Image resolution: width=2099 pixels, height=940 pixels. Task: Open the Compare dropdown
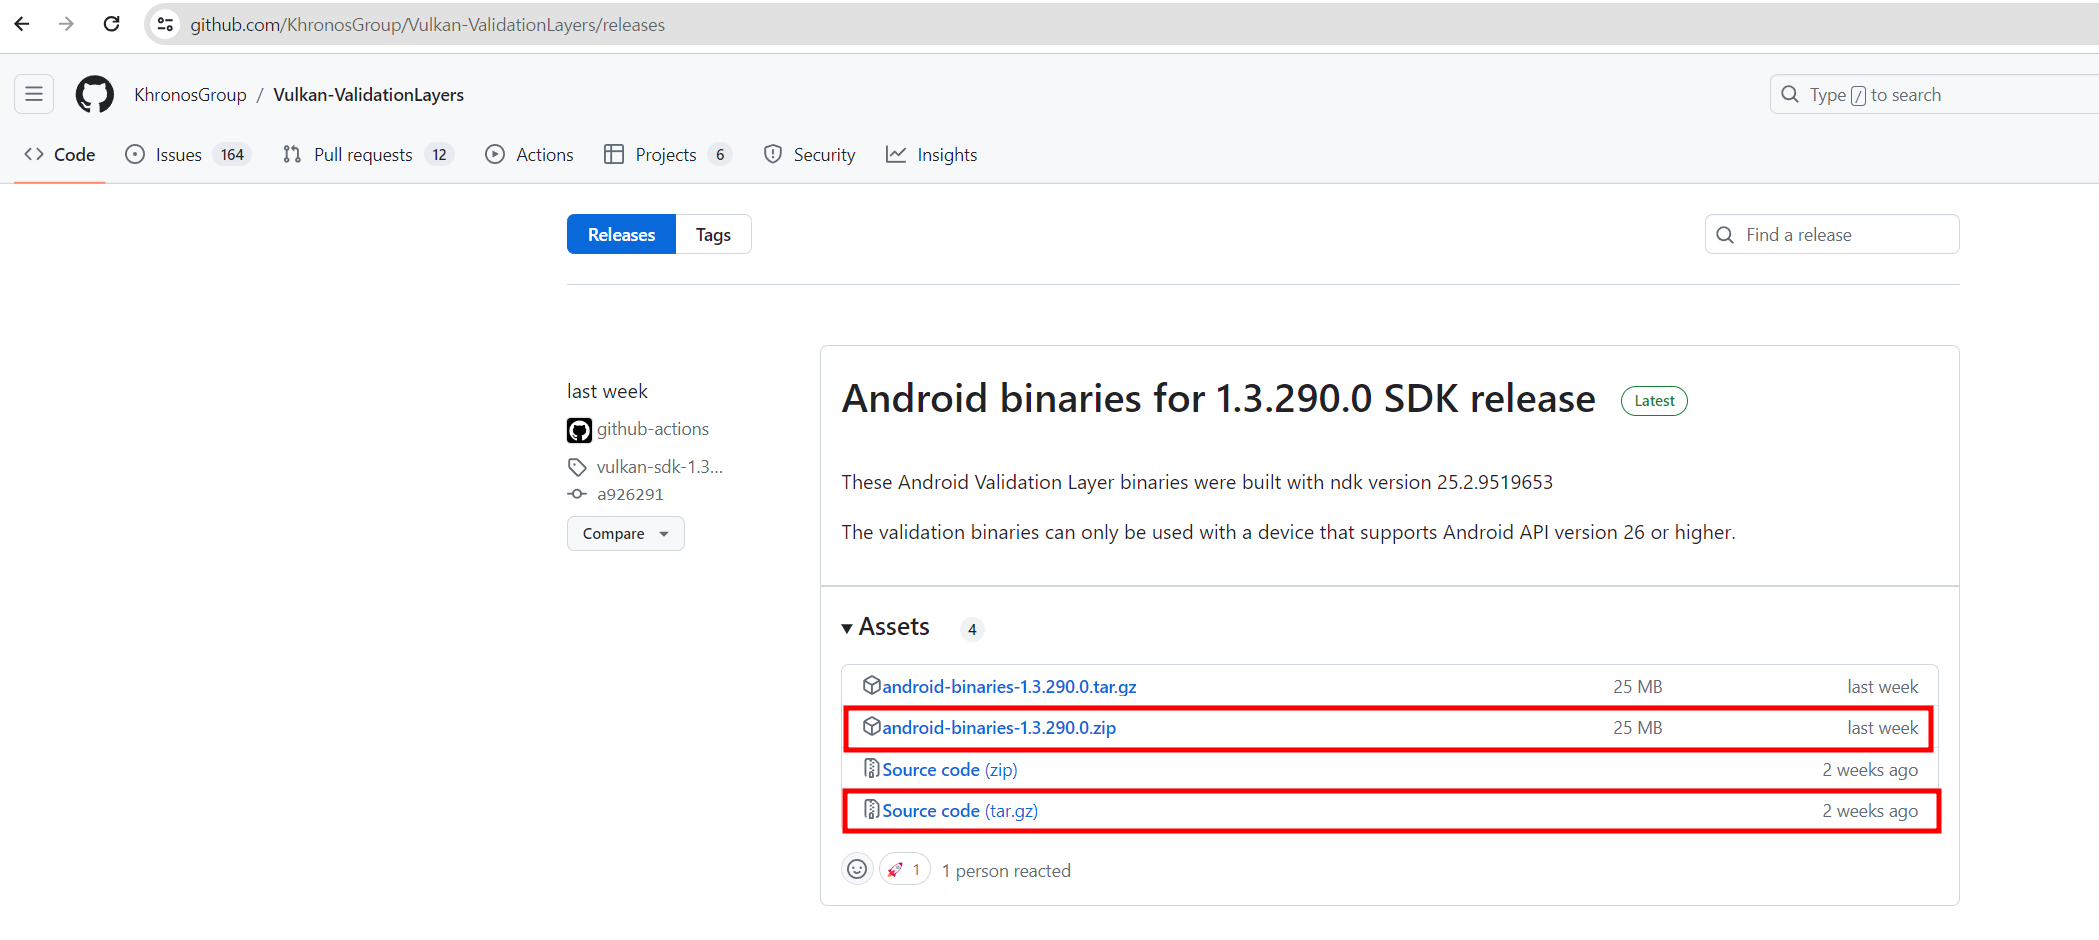pos(625,534)
